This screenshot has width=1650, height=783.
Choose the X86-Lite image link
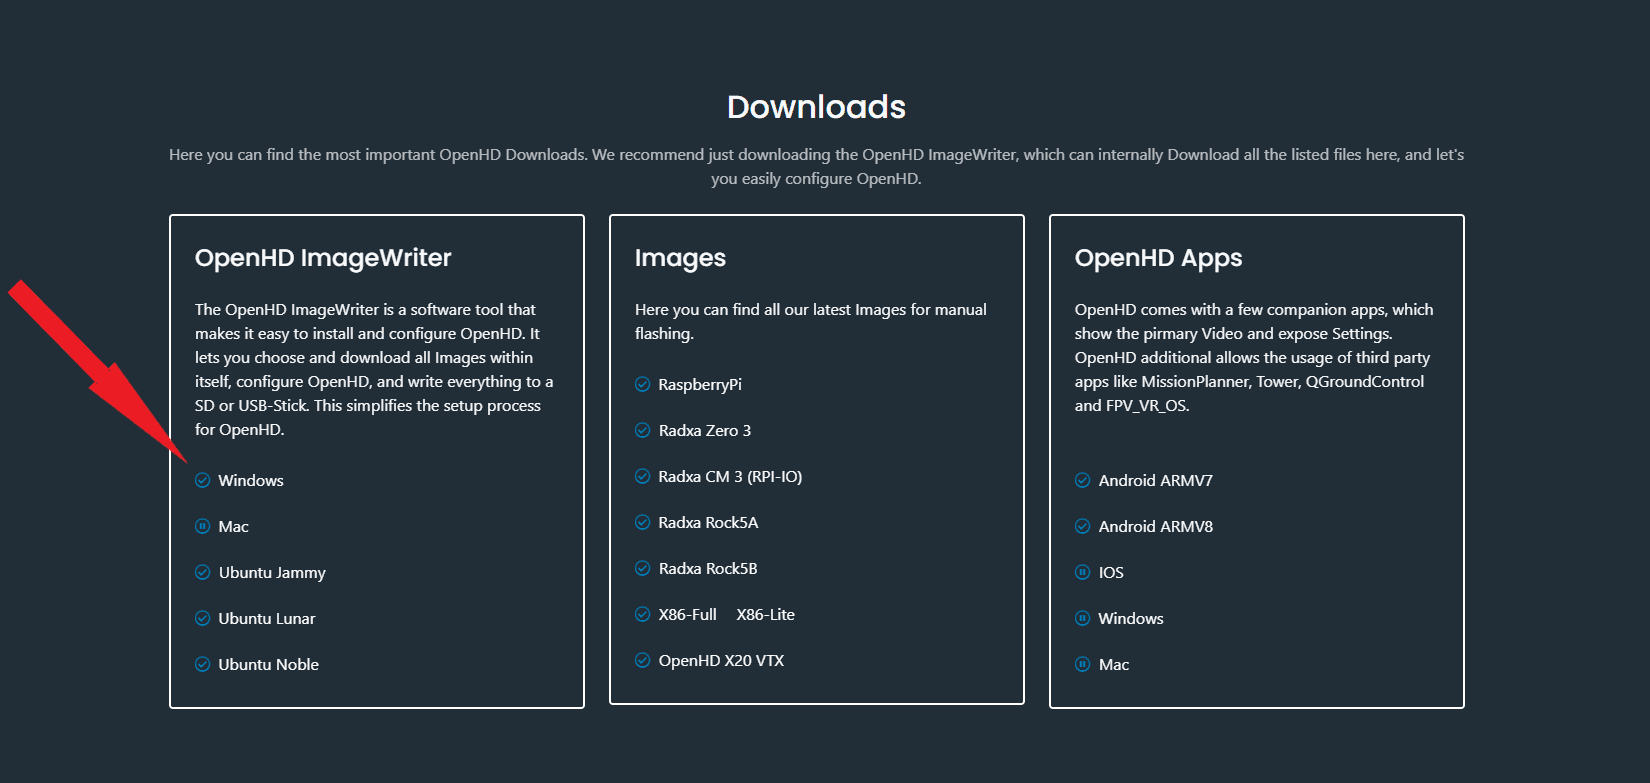click(765, 614)
